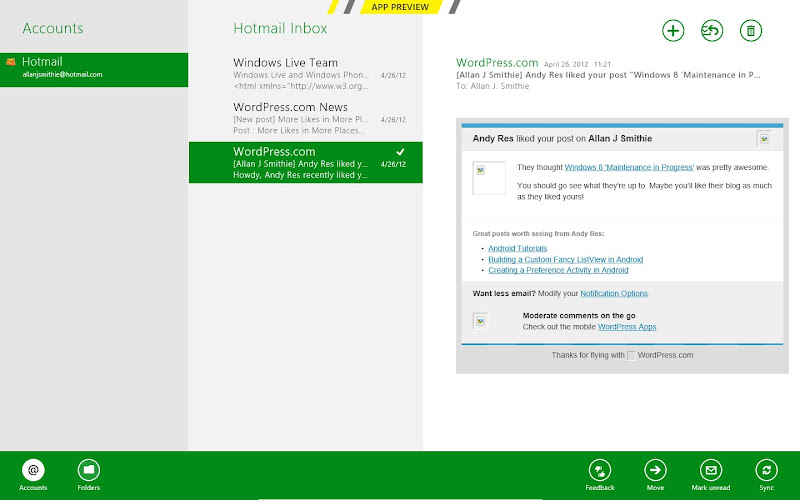
Task: Click Moderate comments on the go text
Action: tap(579, 316)
